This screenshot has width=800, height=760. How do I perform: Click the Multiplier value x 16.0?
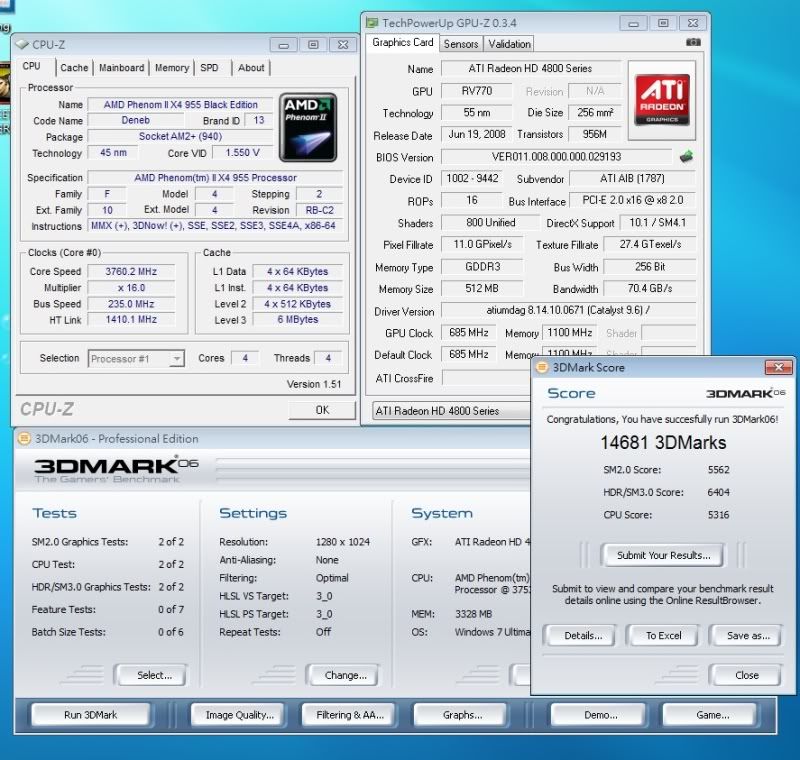point(131,288)
